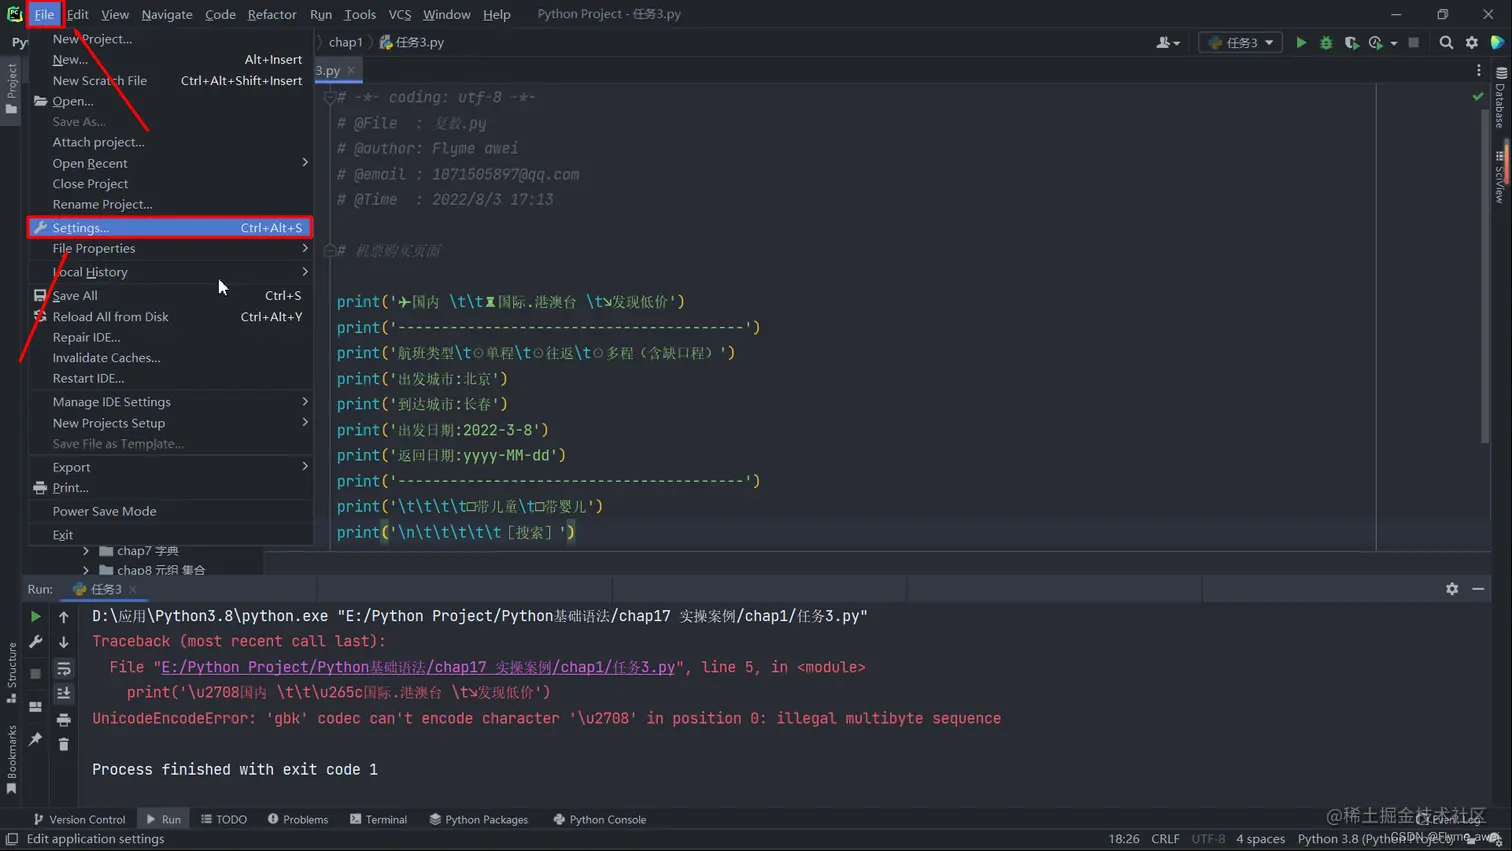Screen dimensions: 1512x851
Task: Expand the Export submenu
Action: pyautogui.click(x=170, y=467)
